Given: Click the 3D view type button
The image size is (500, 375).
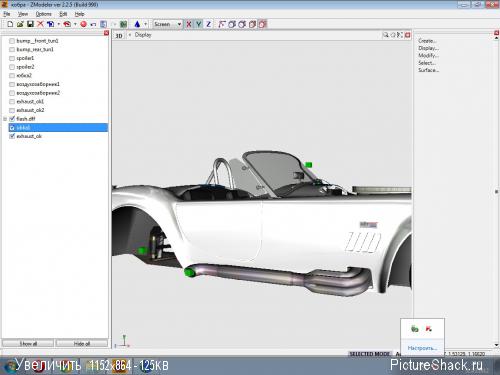Looking at the screenshot, I should (119, 36).
